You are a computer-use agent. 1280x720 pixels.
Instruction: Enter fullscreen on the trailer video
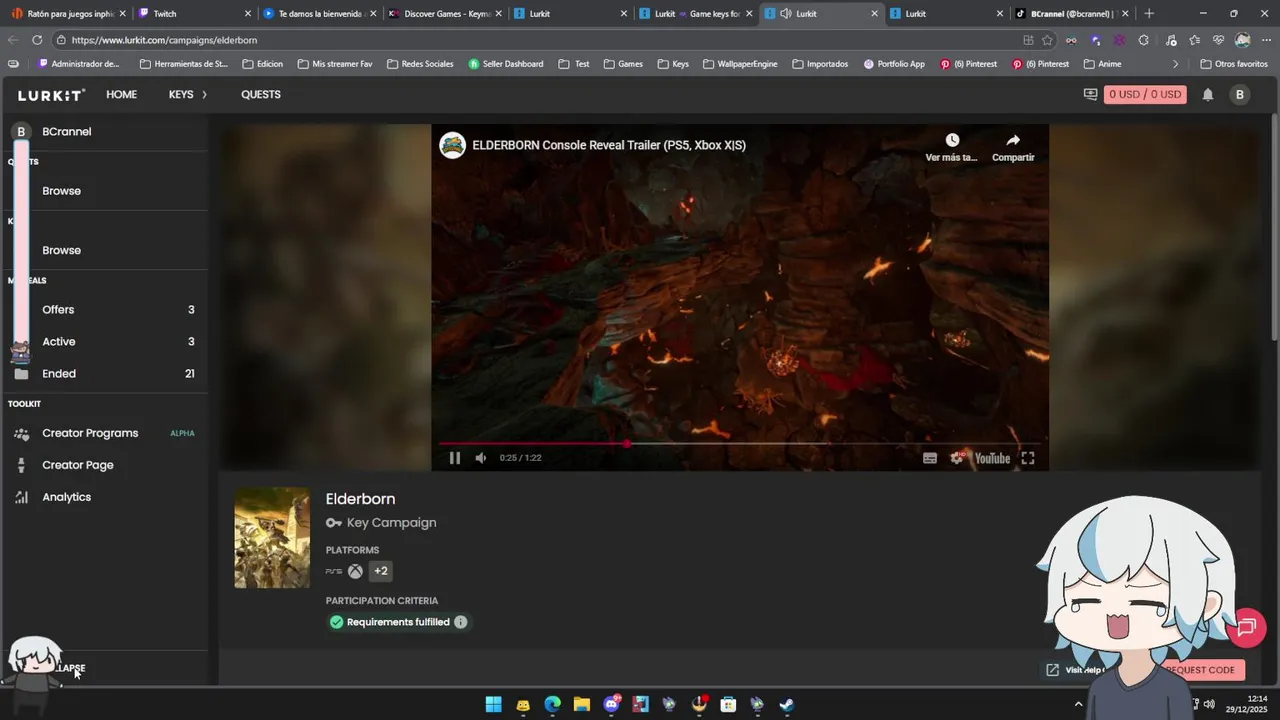[1027, 458]
